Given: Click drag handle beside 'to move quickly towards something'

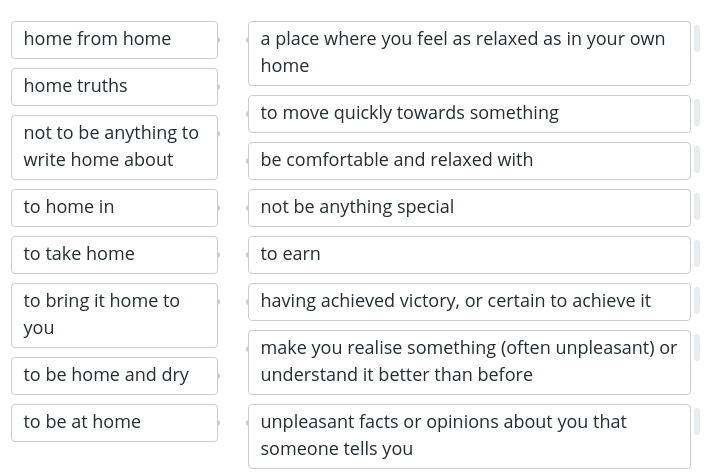Looking at the screenshot, I should click(697, 114).
